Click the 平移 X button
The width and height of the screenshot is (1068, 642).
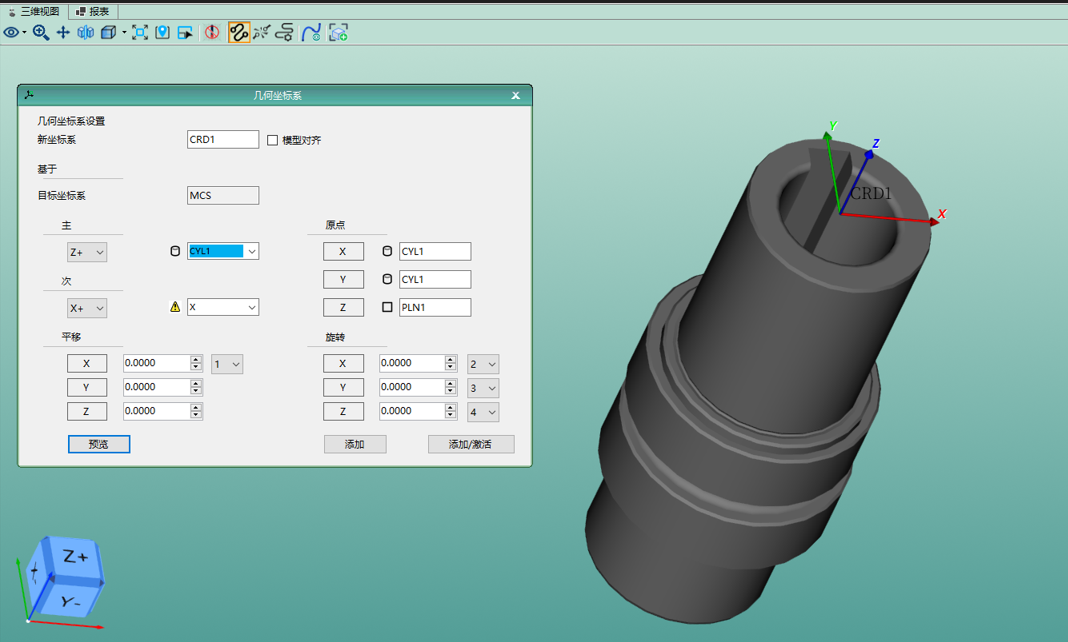(87, 364)
